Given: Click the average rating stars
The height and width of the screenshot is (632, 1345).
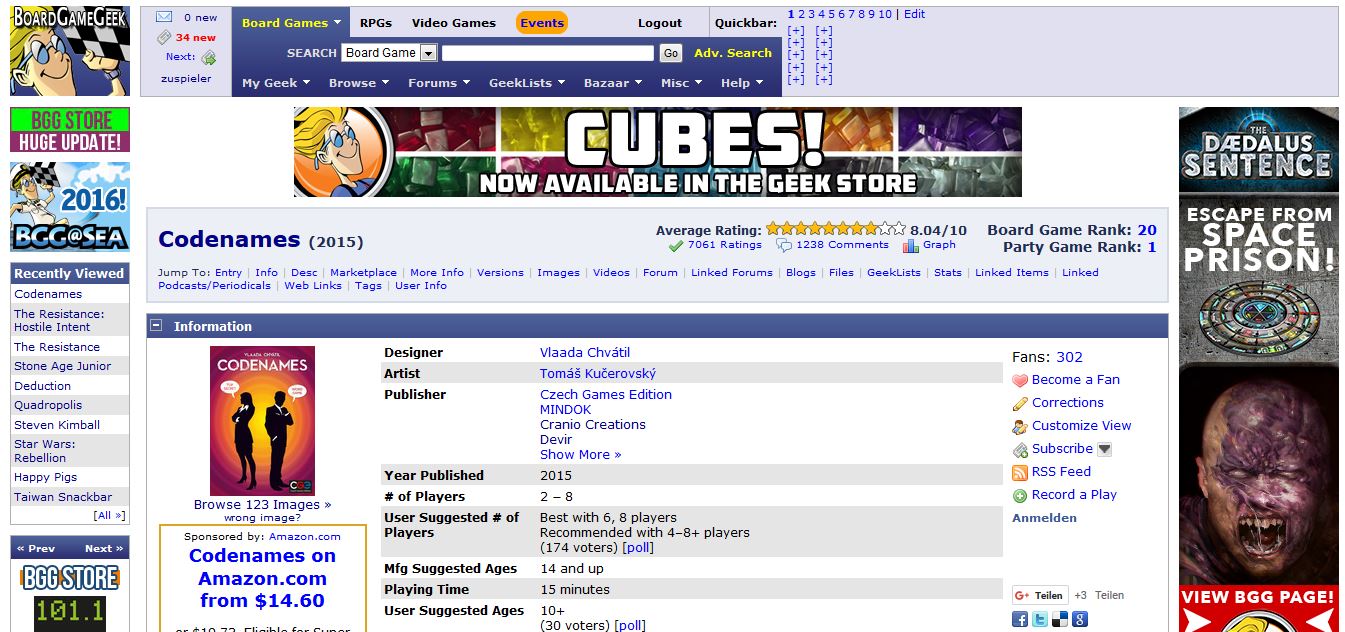Looking at the screenshot, I should coord(836,229).
